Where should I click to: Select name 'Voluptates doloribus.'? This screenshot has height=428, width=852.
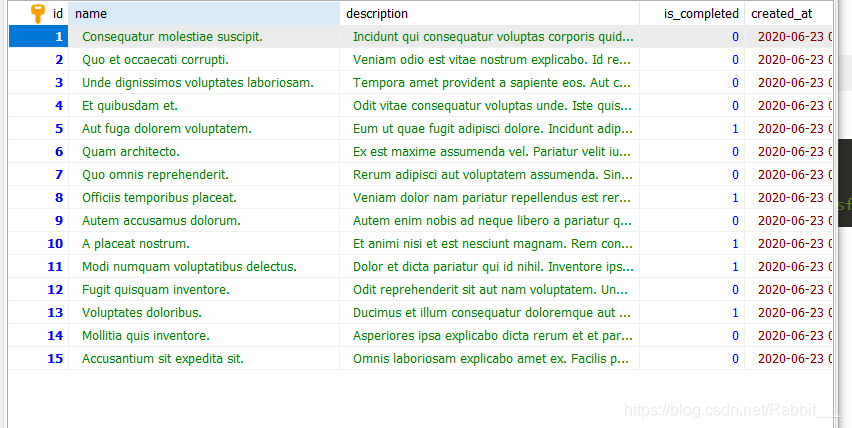point(142,312)
